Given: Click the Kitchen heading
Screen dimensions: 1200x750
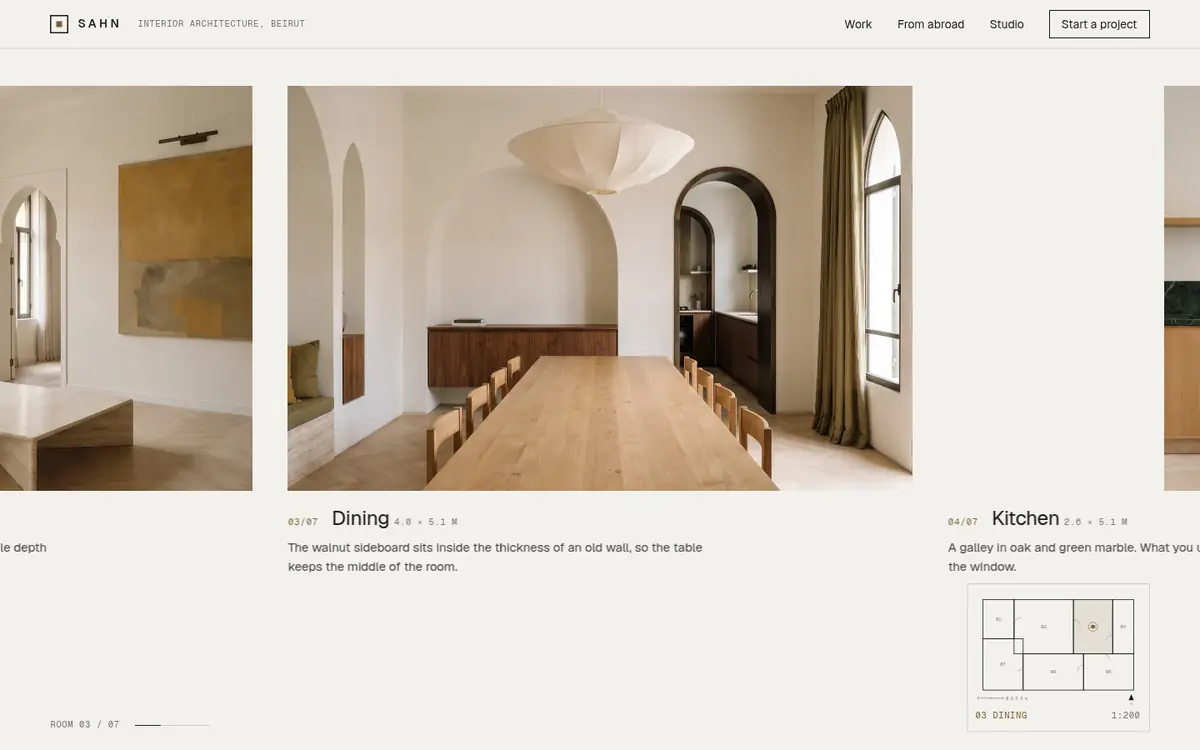Looking at the screenshot, I should tap(1025, 518).
